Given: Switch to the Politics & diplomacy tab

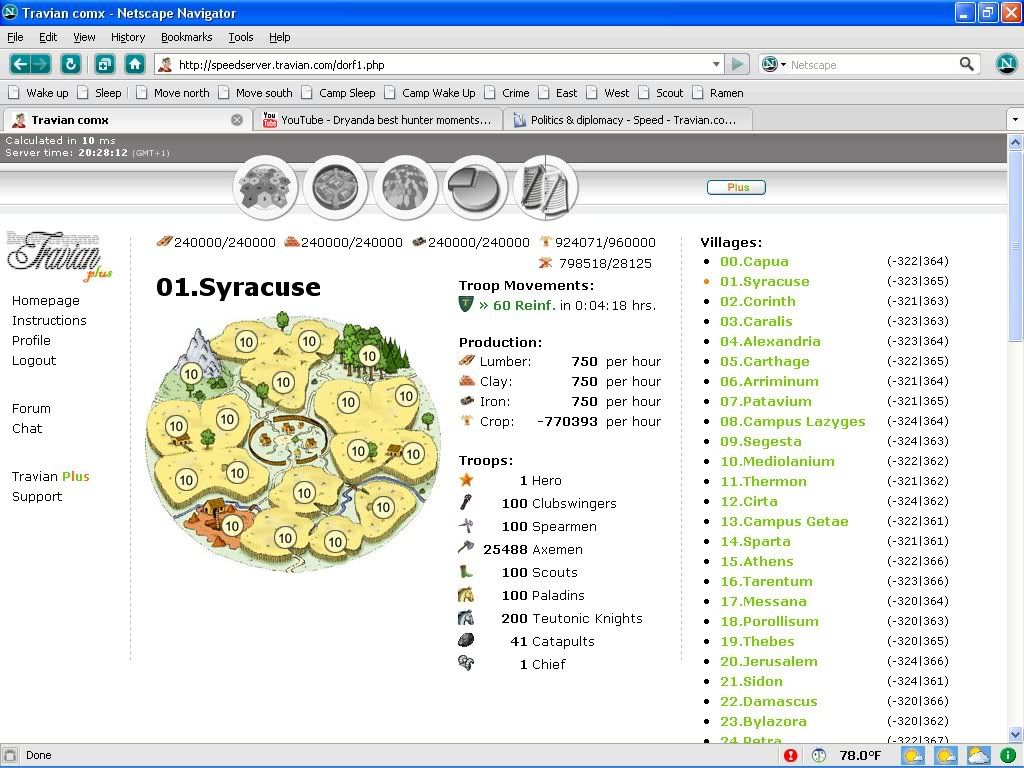Looking at the screenshot, I should point(627,120).
